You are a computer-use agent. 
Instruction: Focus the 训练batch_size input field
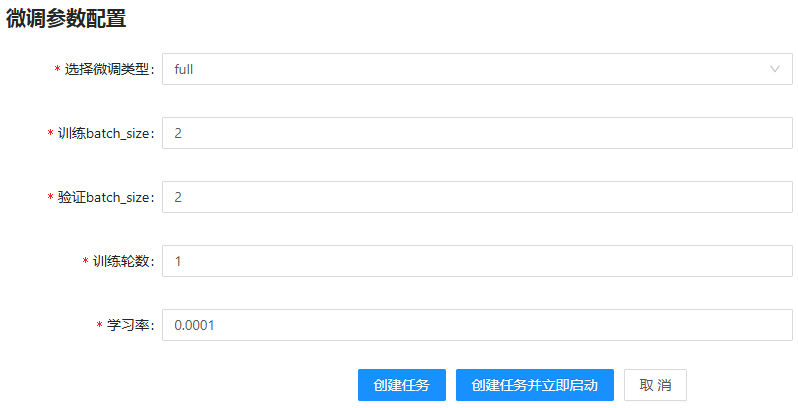tap(476, 133)
